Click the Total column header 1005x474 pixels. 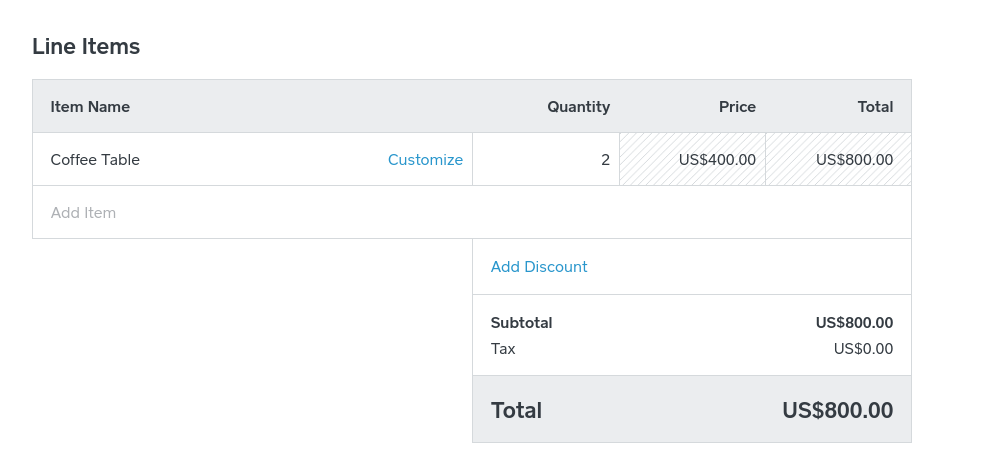click(875, 107)
